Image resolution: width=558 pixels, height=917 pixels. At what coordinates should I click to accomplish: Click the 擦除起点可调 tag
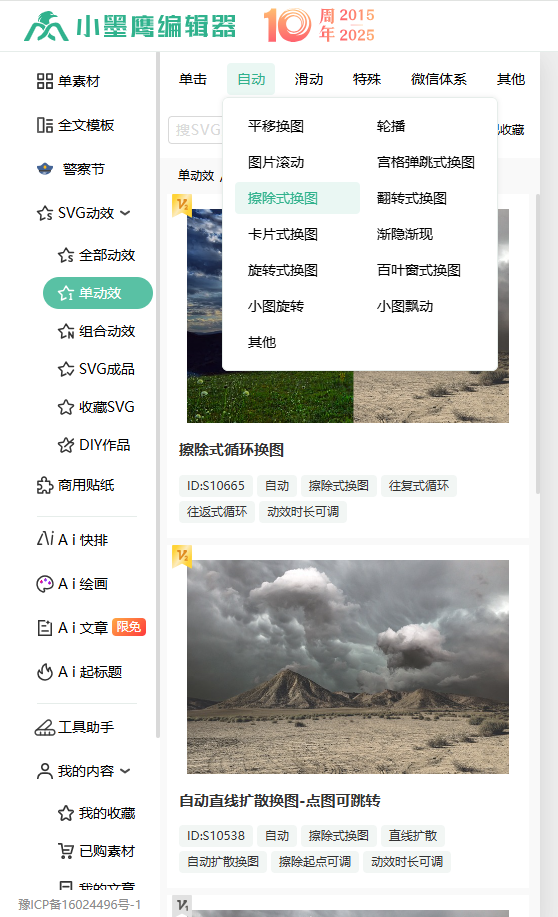click(315, 862)
